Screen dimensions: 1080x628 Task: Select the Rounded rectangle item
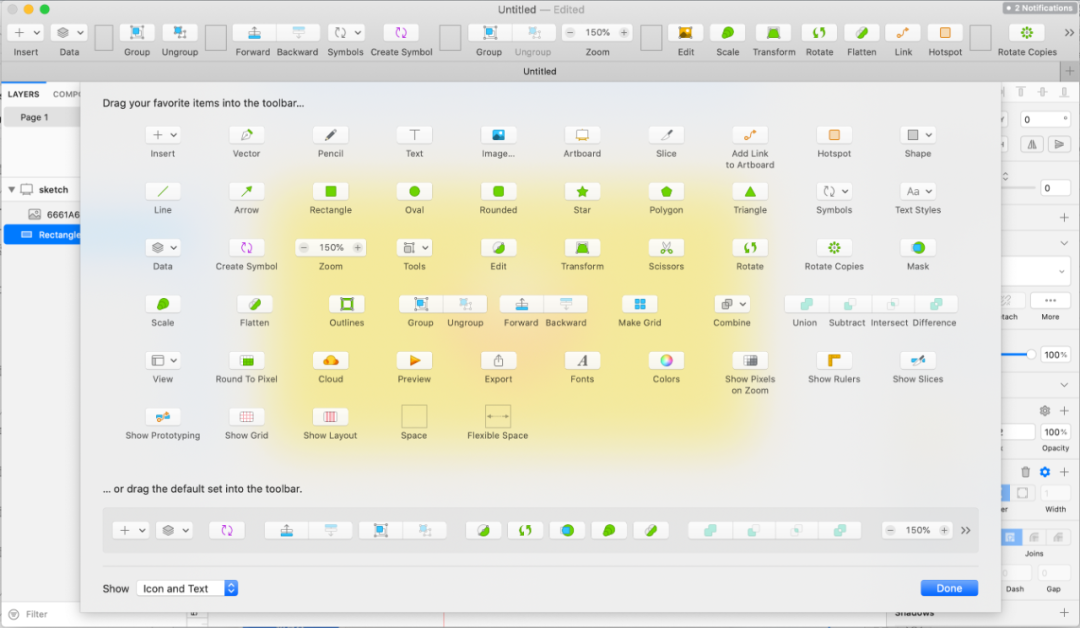pos(498,191)
